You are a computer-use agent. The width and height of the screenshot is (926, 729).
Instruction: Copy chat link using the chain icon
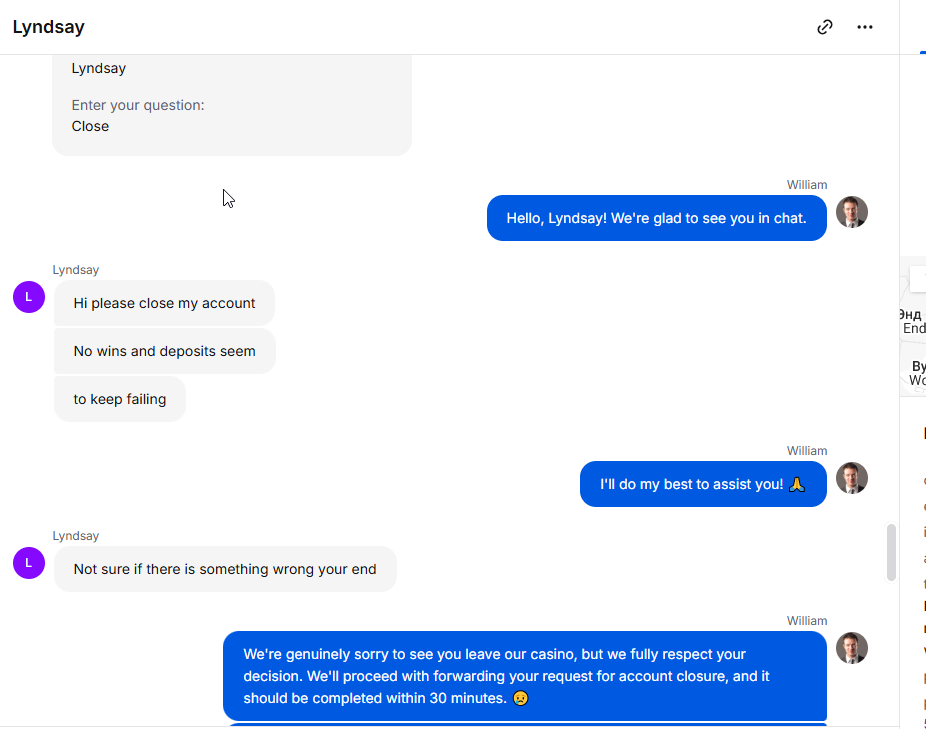point(824,27)
